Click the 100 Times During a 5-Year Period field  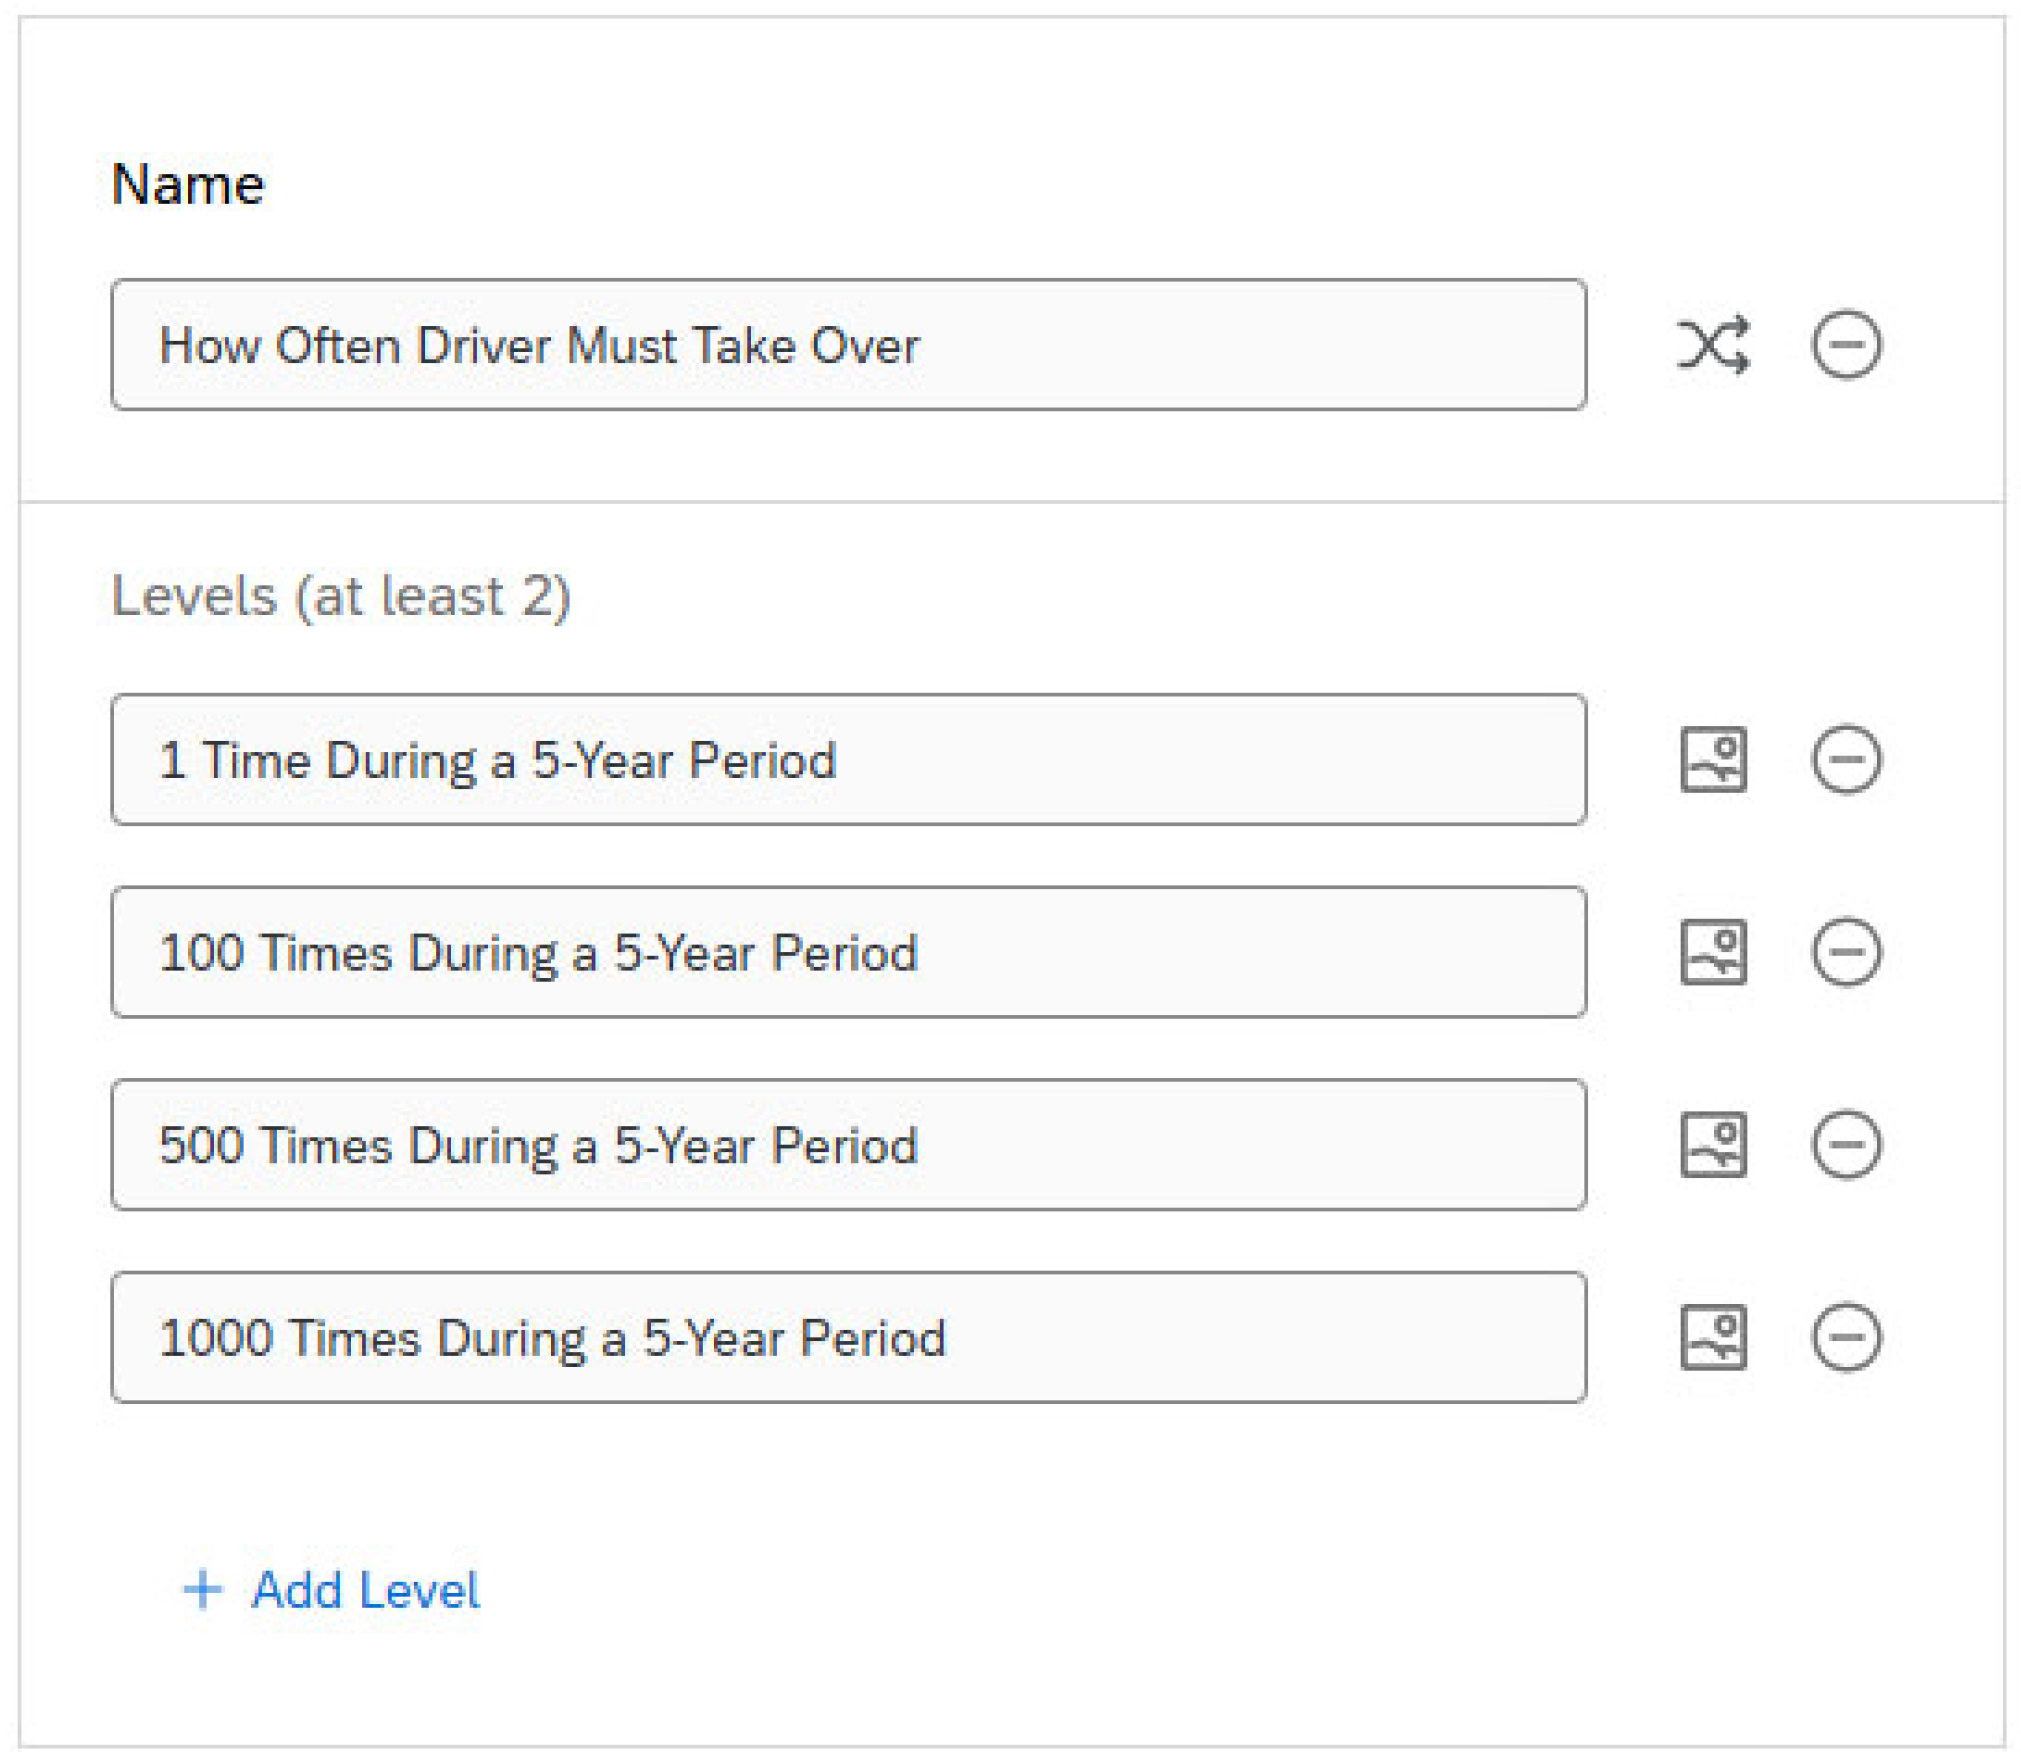tap(848, 952)
